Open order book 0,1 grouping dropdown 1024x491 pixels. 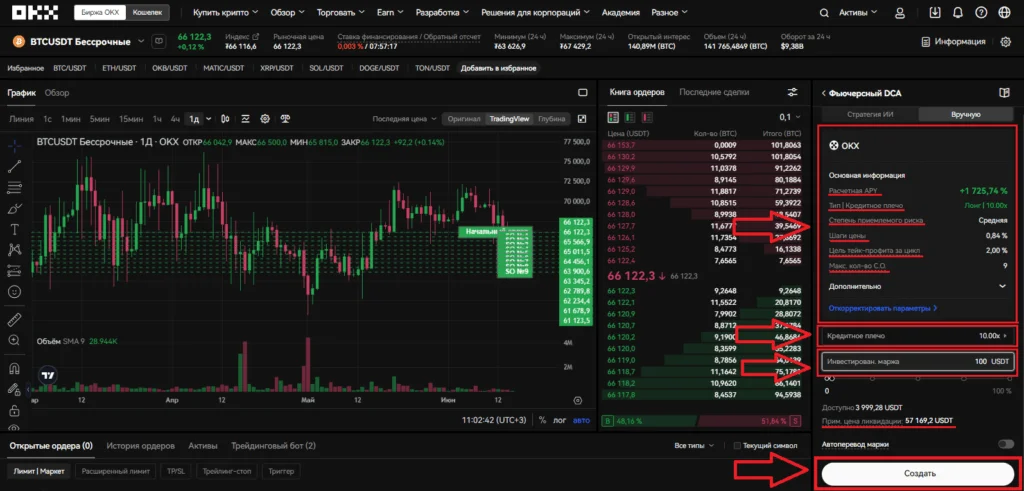pos(790,118)
